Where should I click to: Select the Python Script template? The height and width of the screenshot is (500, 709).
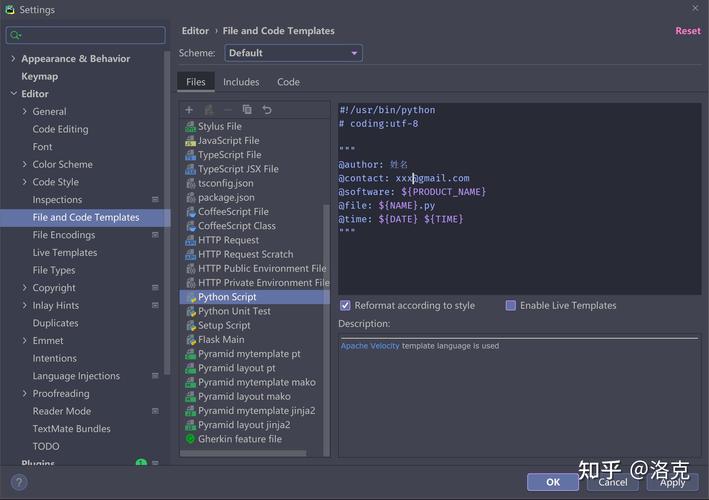[254, 297]
